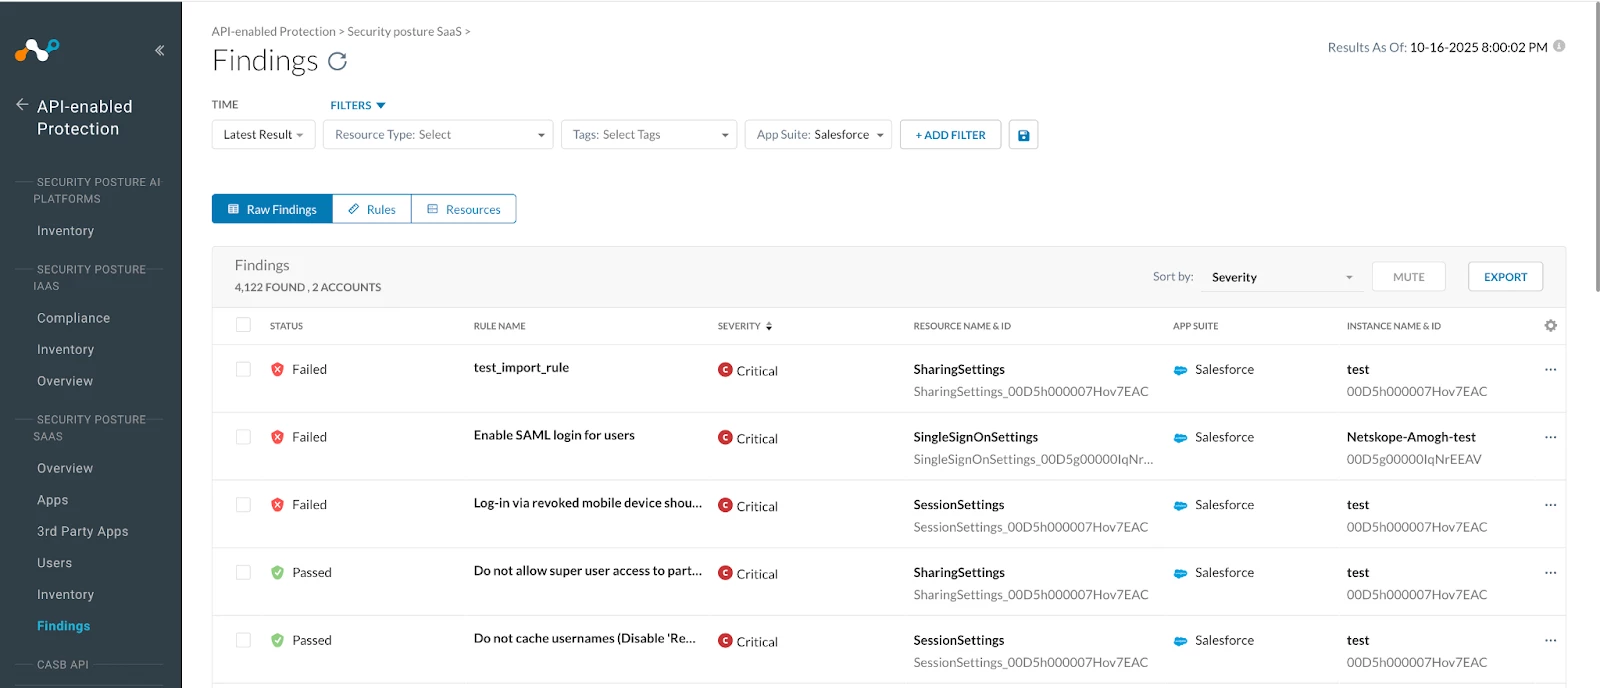Image resolution: width=1600 pixels, height=688 pixels.
Task: Open ellipsis menu for Log-in via revoked mobile row
Action: point(1550,505)
